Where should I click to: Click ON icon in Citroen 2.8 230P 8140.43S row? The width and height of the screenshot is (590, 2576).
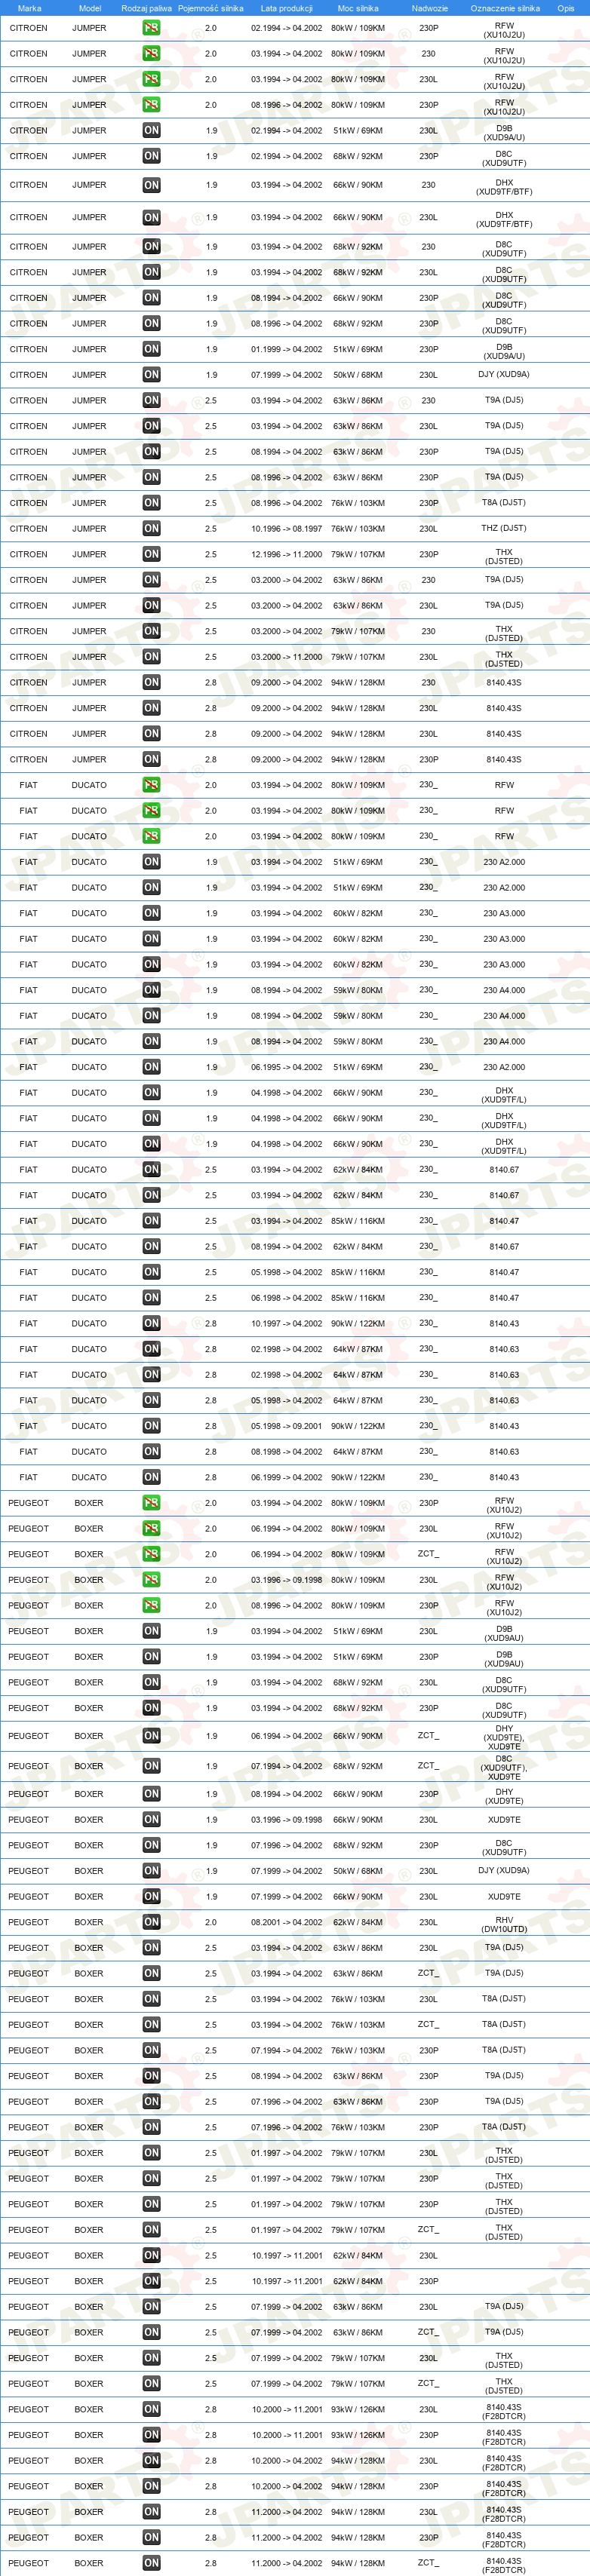151,759
